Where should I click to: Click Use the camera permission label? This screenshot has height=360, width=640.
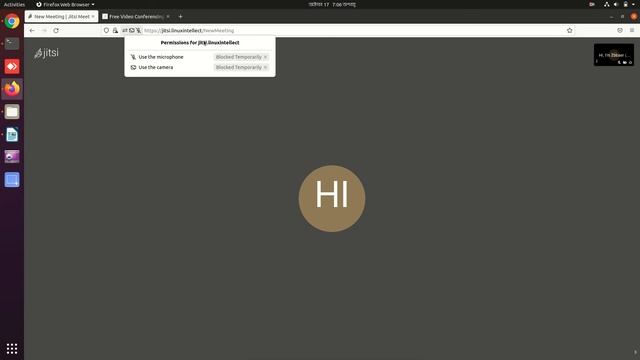point(156,67)
